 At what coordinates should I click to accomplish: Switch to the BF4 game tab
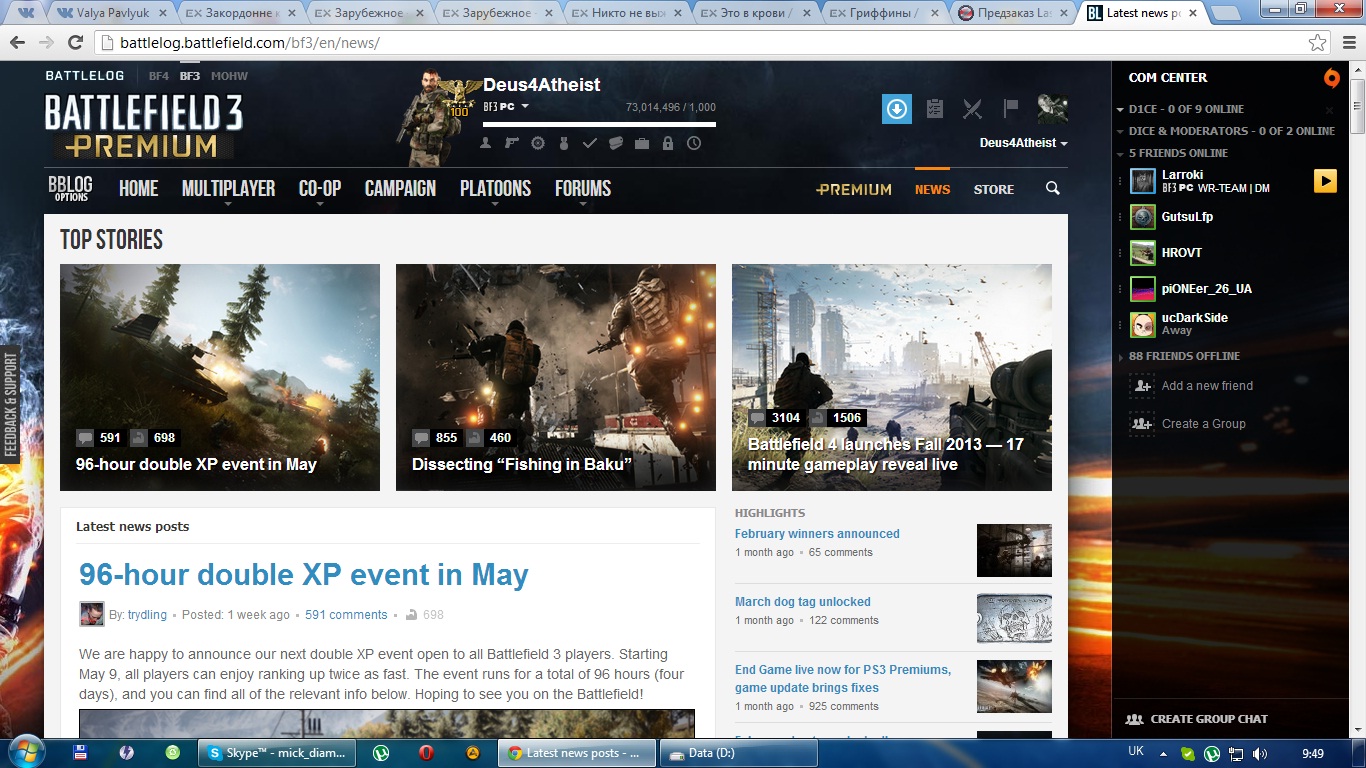point(159,76)
